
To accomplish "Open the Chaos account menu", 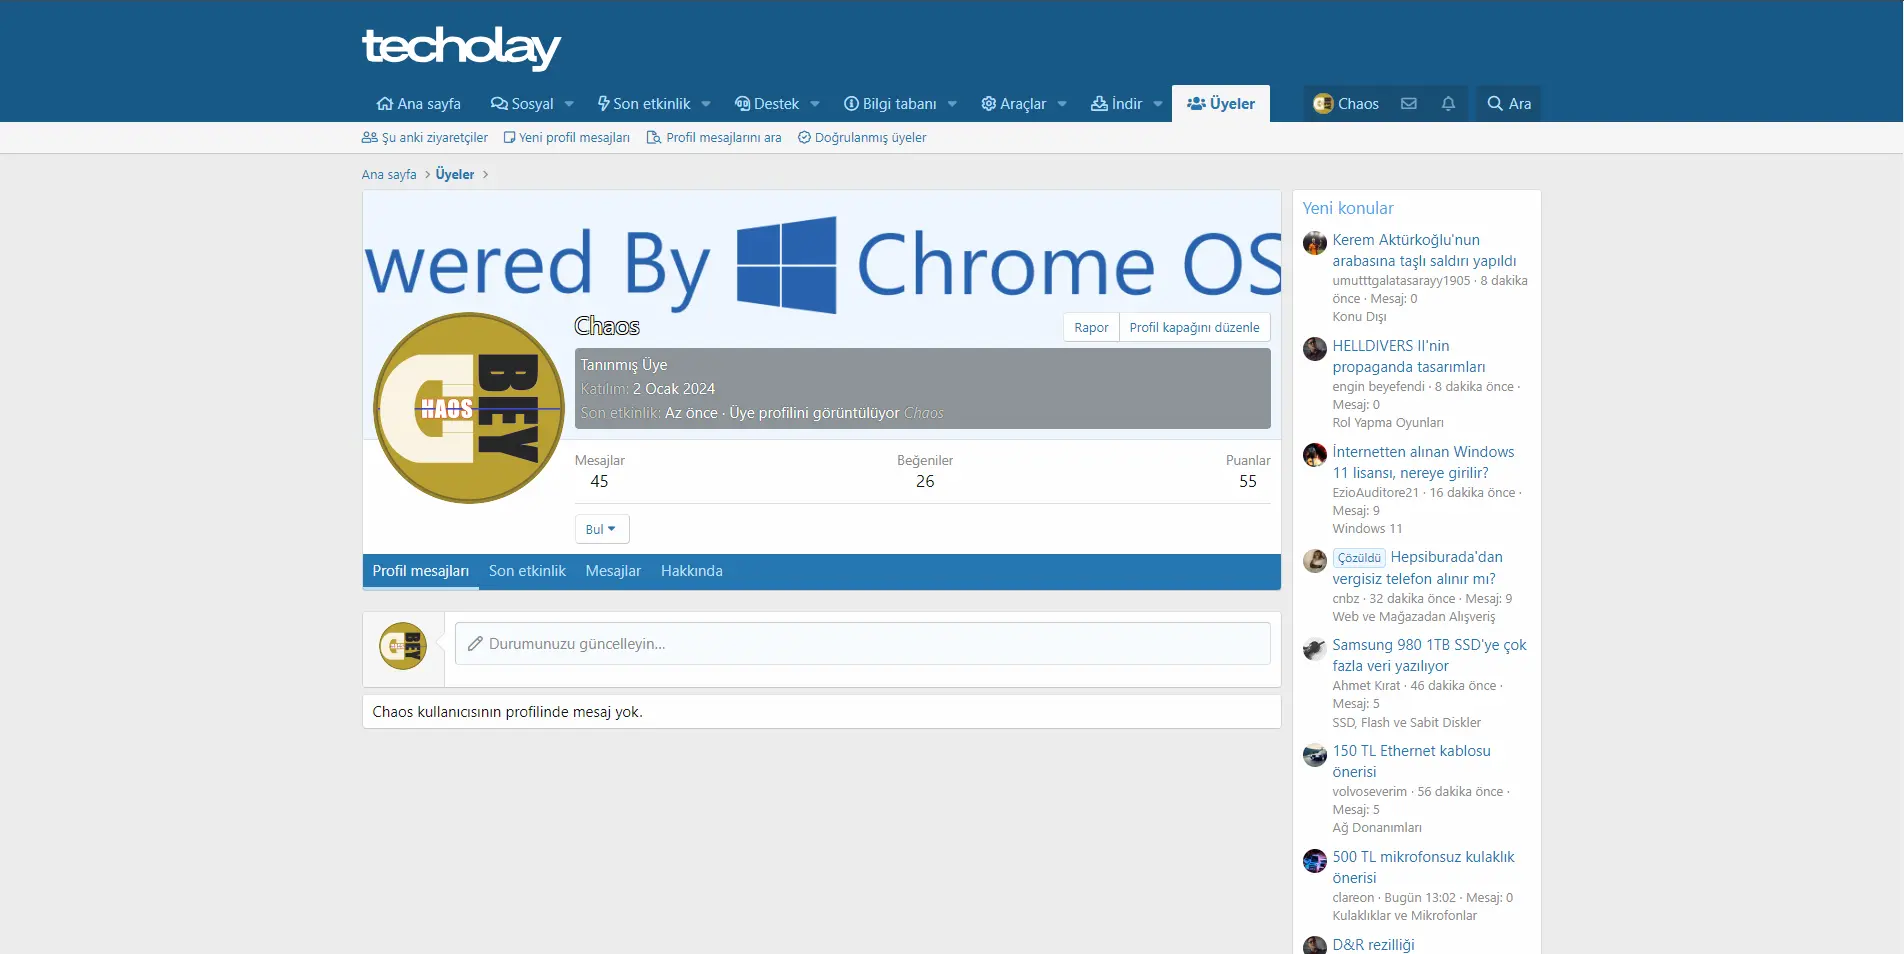I will coord(1346,104).
